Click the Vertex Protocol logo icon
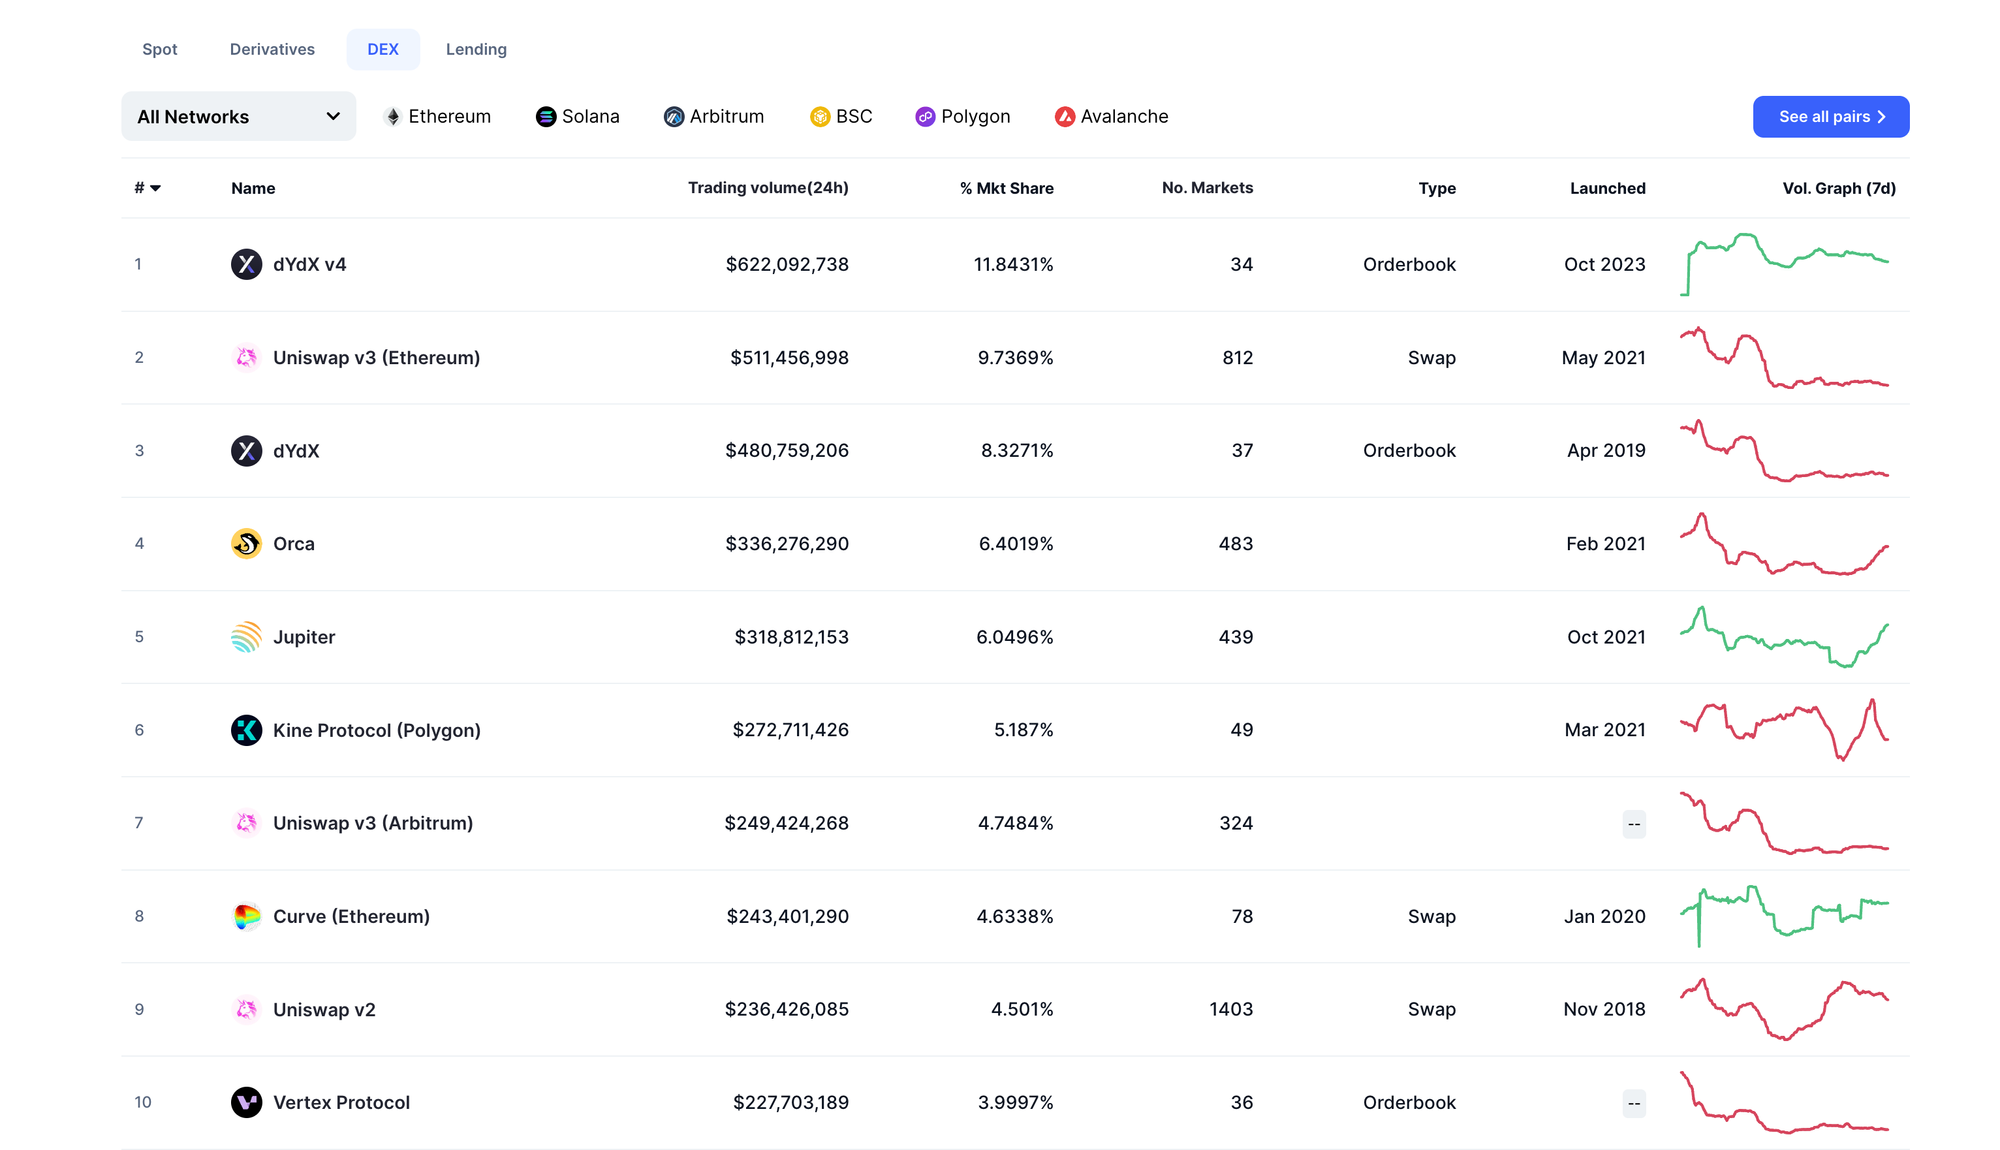This screenshot has width=2000, height=1150. tap(246, 1102)
